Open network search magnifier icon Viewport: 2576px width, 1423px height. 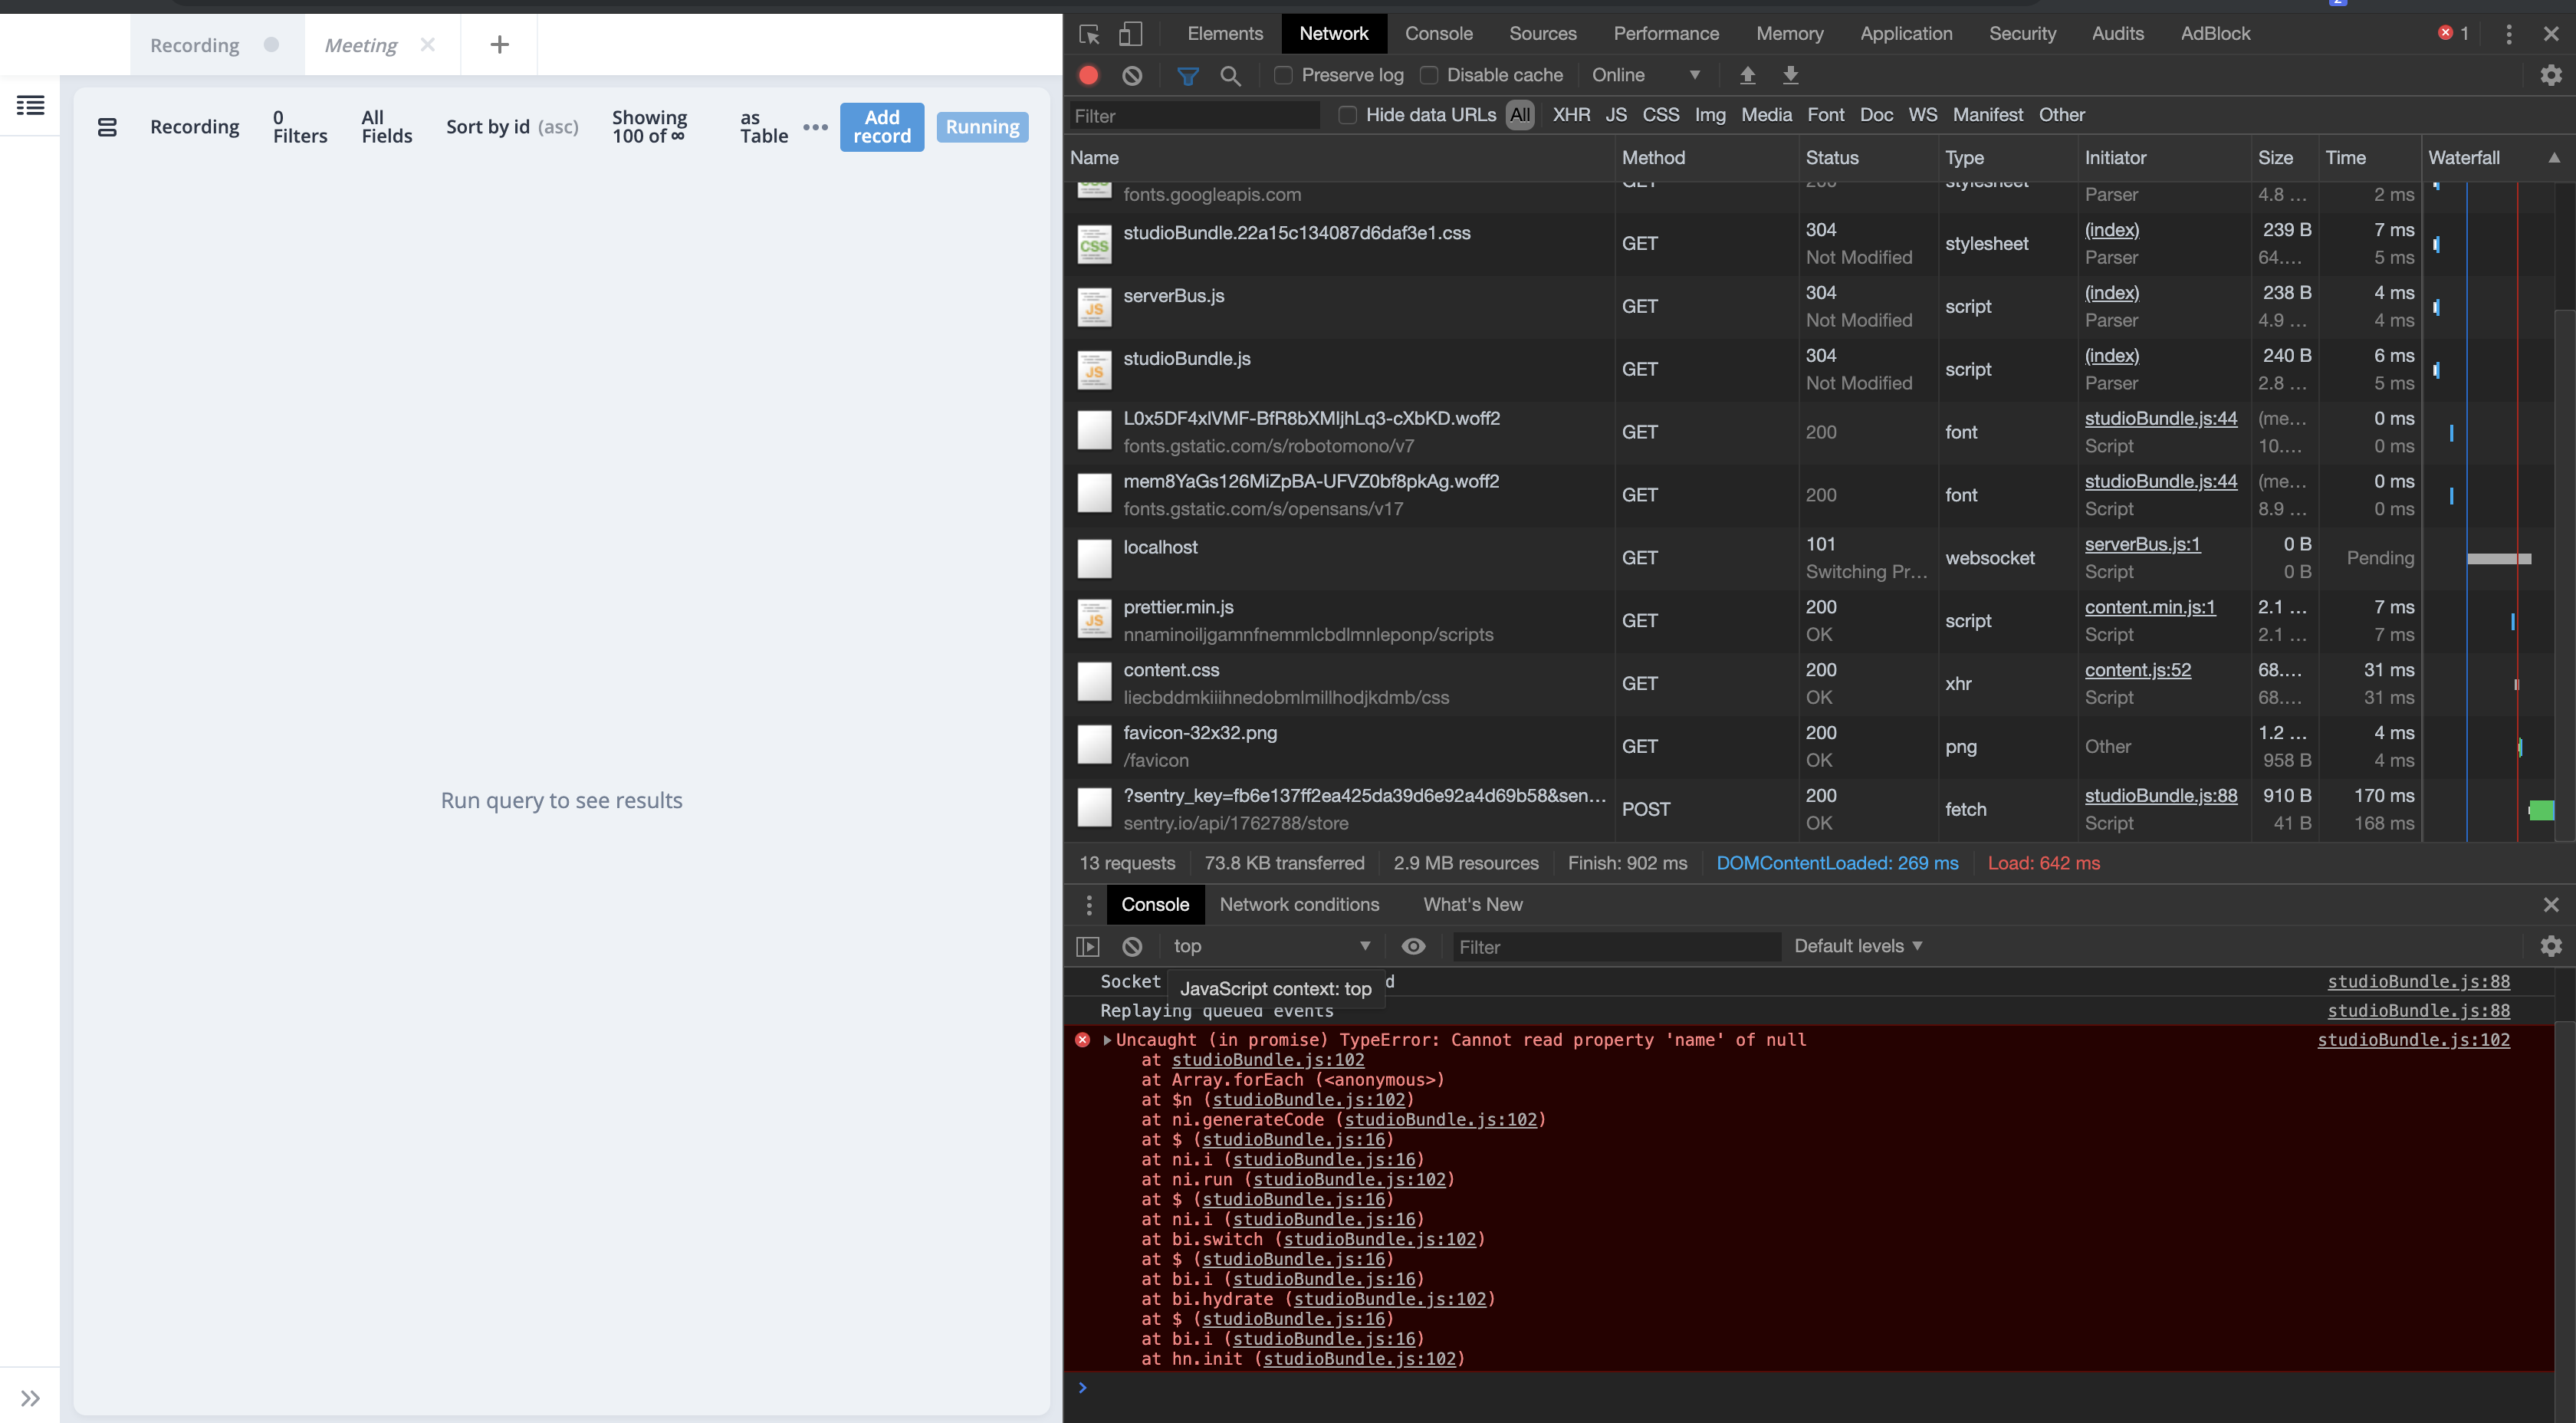(x=1231, y=75)
